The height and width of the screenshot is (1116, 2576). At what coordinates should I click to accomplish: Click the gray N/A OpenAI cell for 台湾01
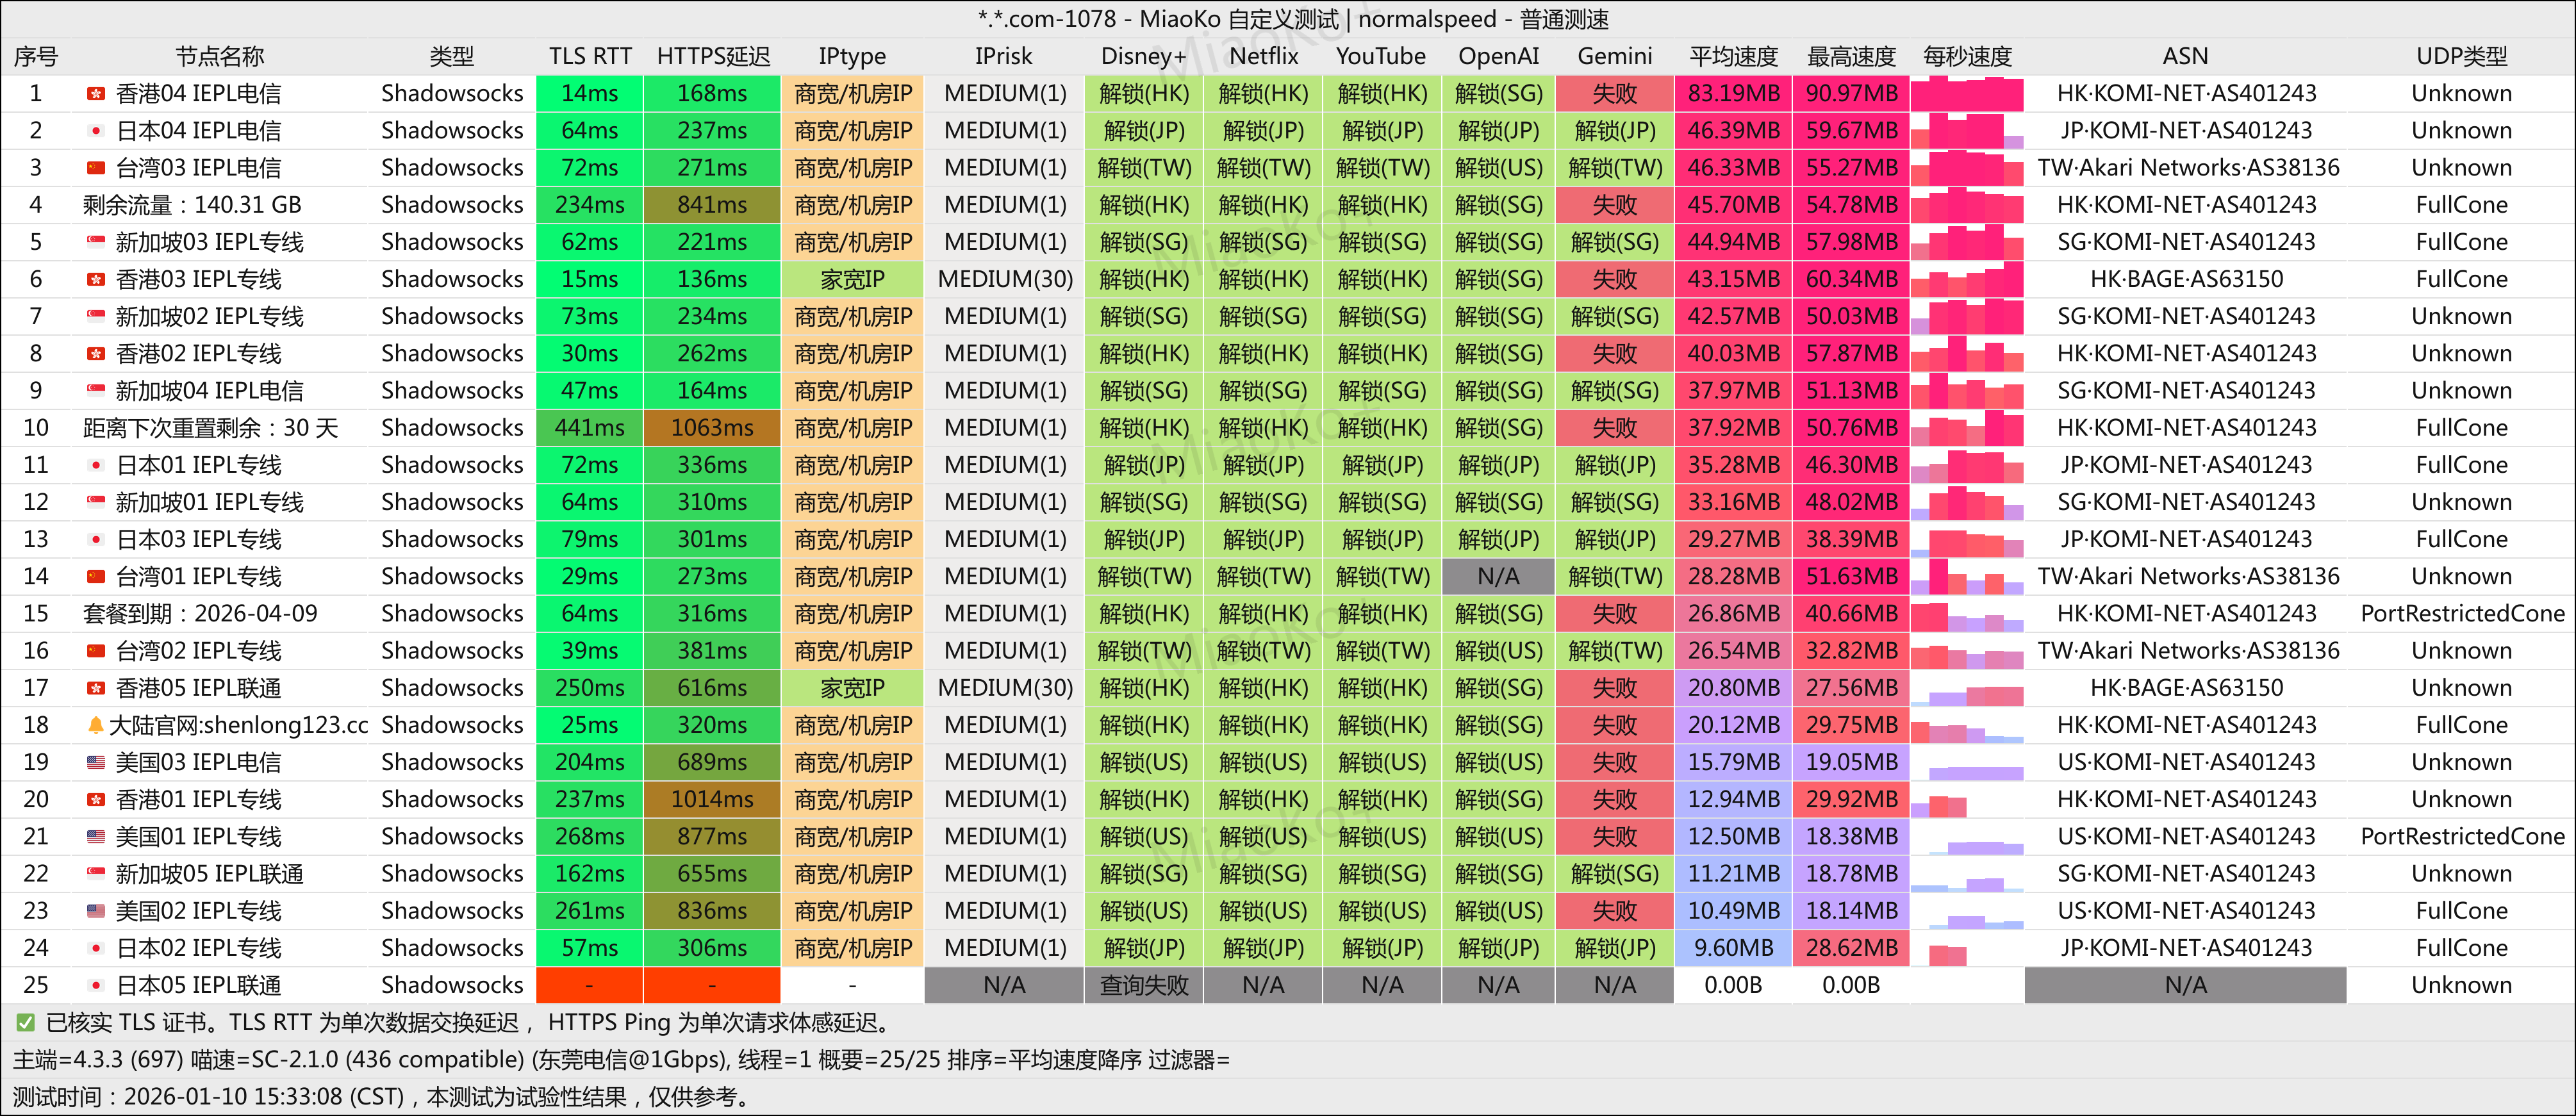(x=1498, y=576)
